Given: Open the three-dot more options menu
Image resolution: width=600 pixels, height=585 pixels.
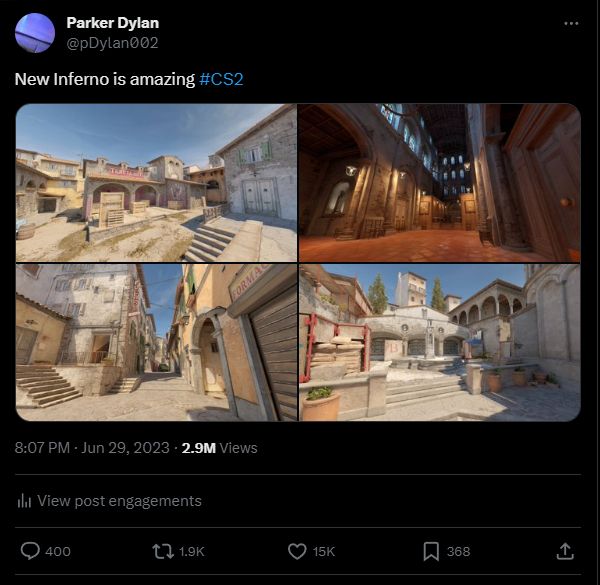Looking at the screenshot, I should click(571, 24).
